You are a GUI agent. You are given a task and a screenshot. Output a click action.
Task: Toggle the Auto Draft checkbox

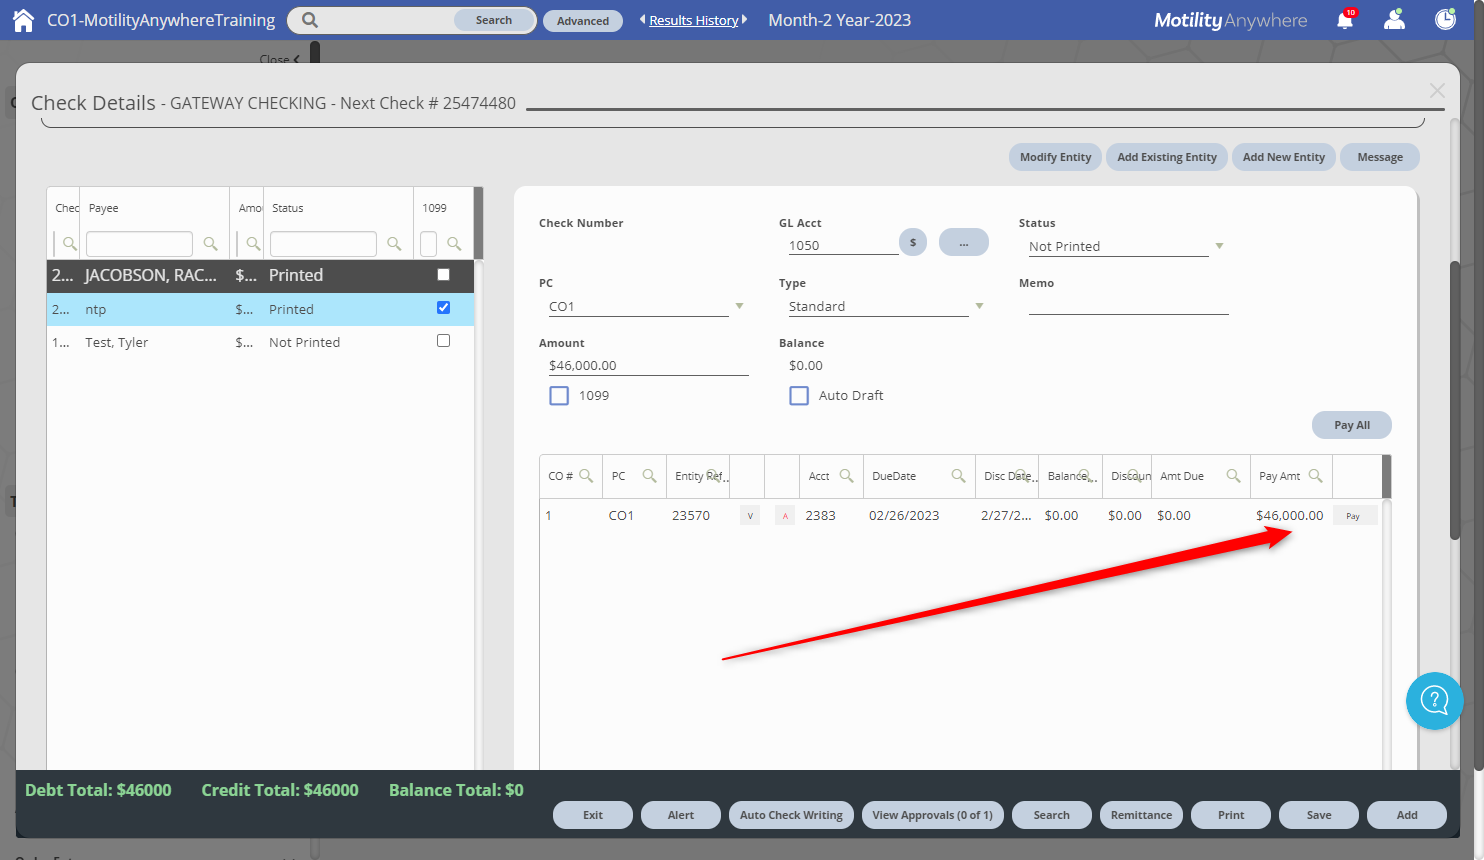pyautogui.click(x=799, y=396)
